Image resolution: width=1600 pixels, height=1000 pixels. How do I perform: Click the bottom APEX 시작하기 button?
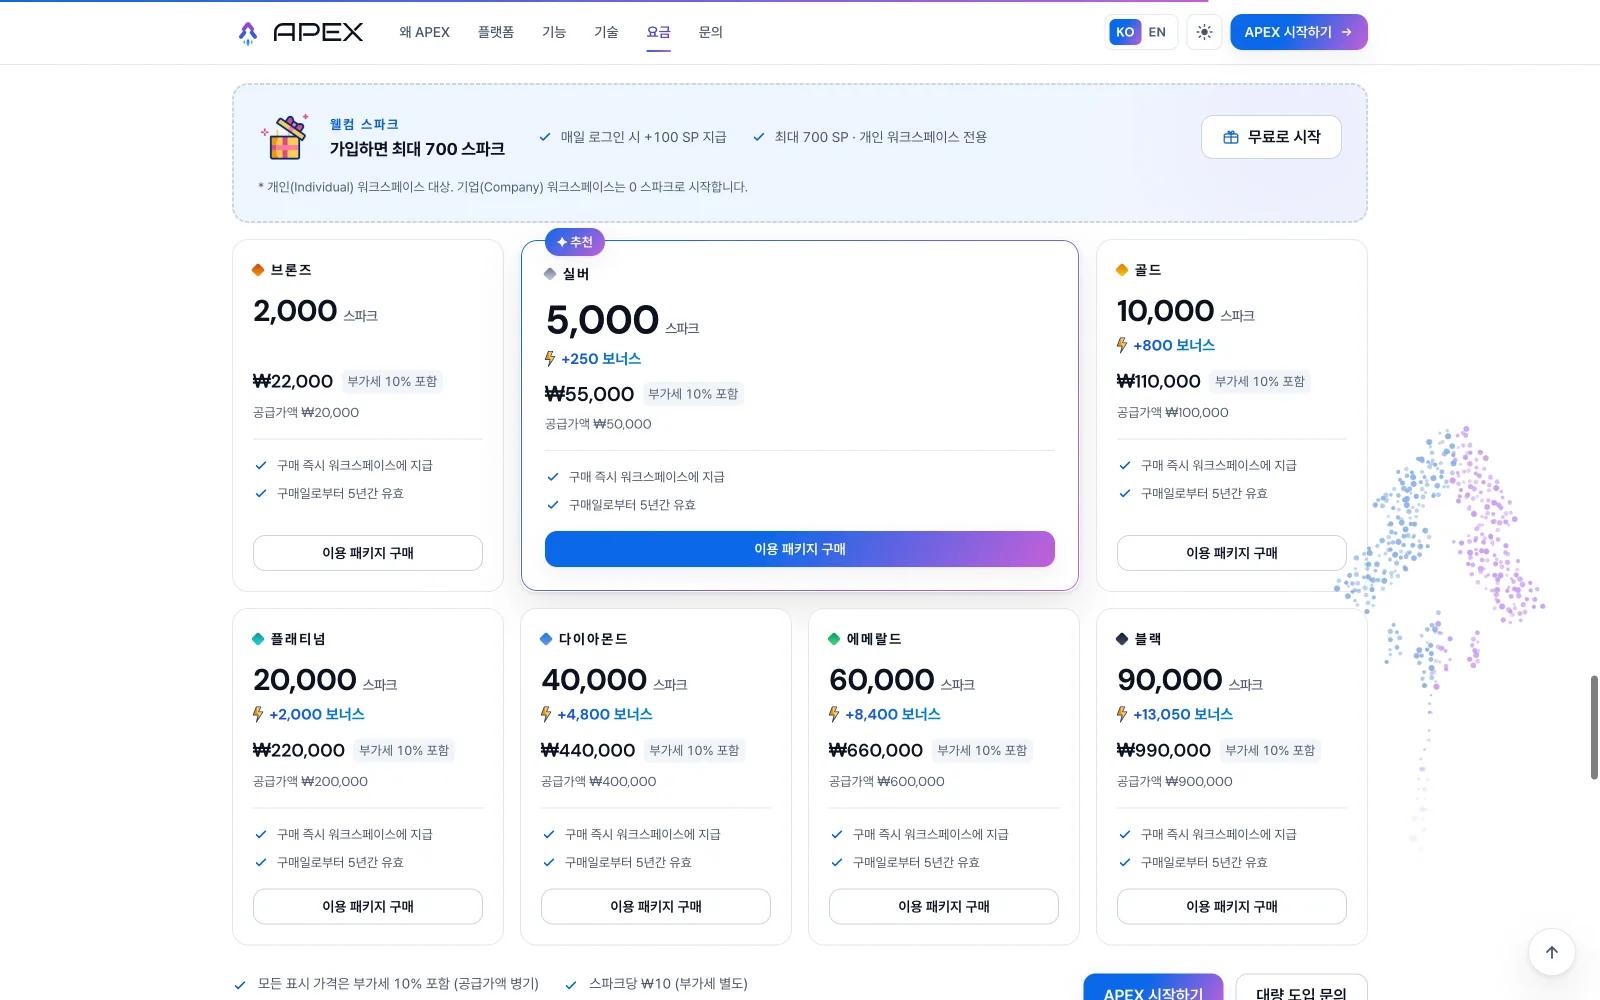pyautogui.click(x=1153, y=988)
